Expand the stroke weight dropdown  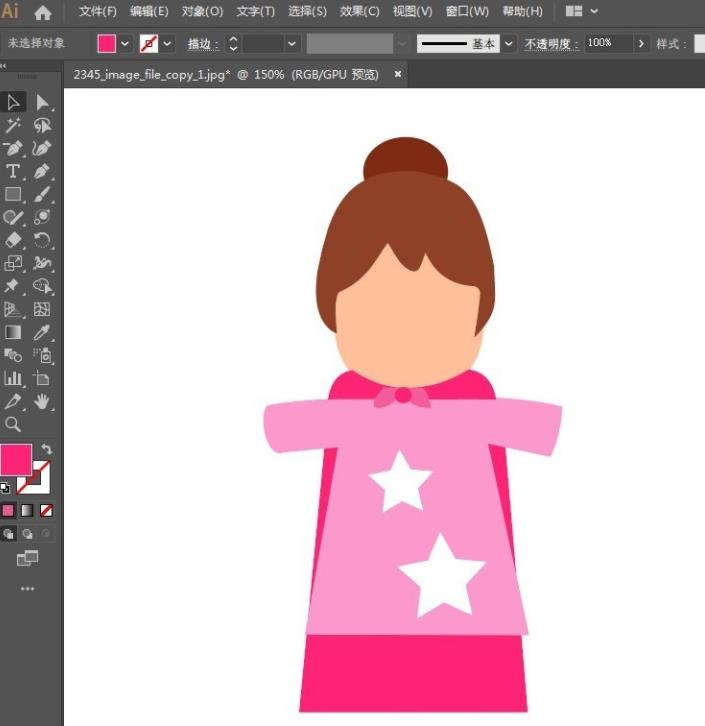[292, 44]
